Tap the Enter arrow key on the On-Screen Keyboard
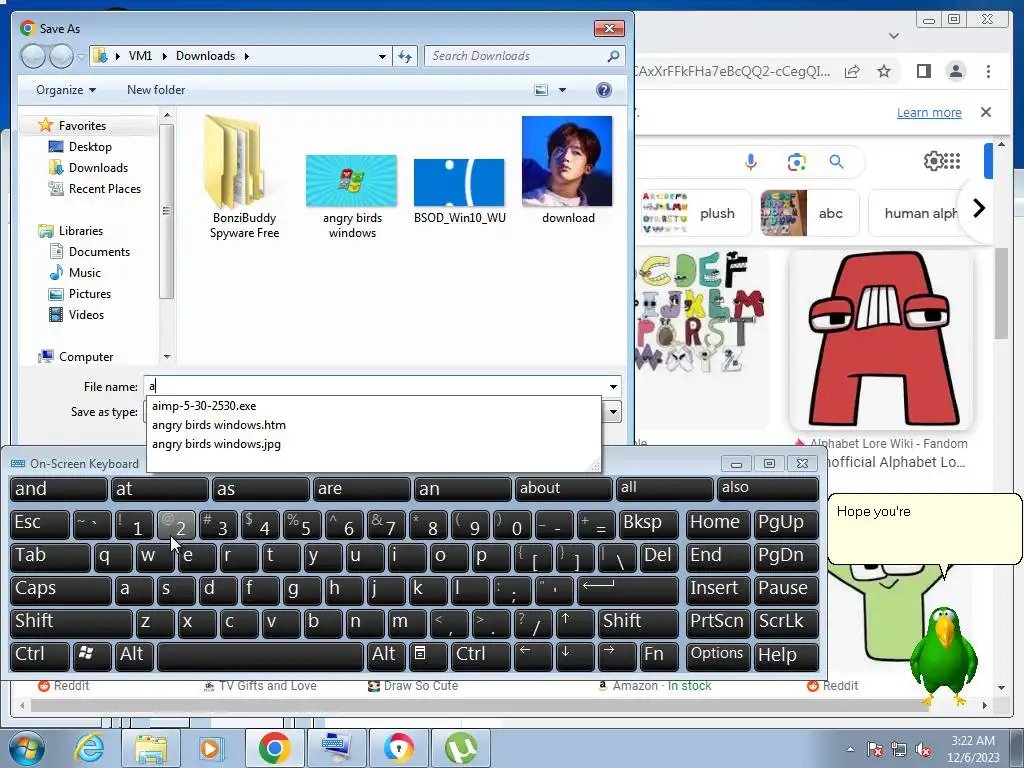The height and width of the screenshot is (768, 1024). (x=627, y=589)
